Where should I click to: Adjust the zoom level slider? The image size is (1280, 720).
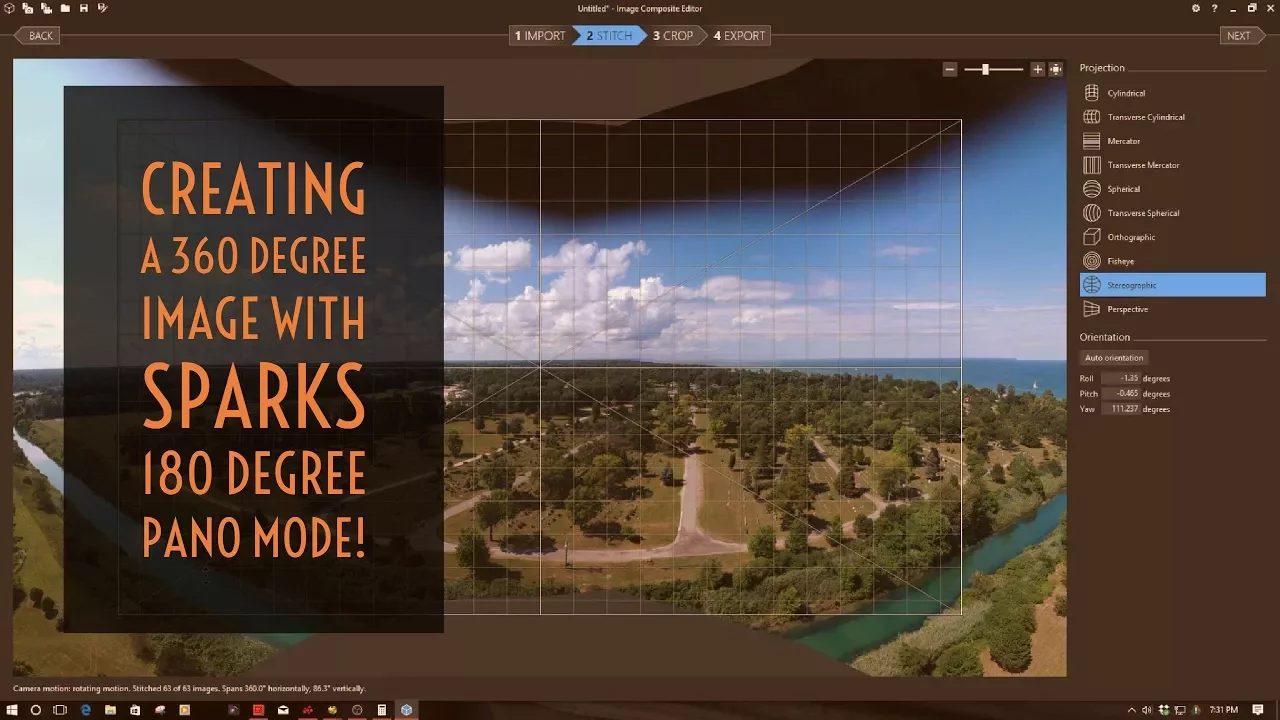click(x=986, y=69)
